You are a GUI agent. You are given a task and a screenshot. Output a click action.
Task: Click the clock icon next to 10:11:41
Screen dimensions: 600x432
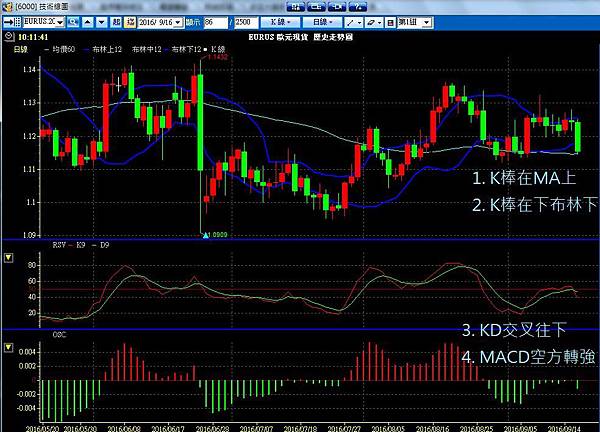10,37
